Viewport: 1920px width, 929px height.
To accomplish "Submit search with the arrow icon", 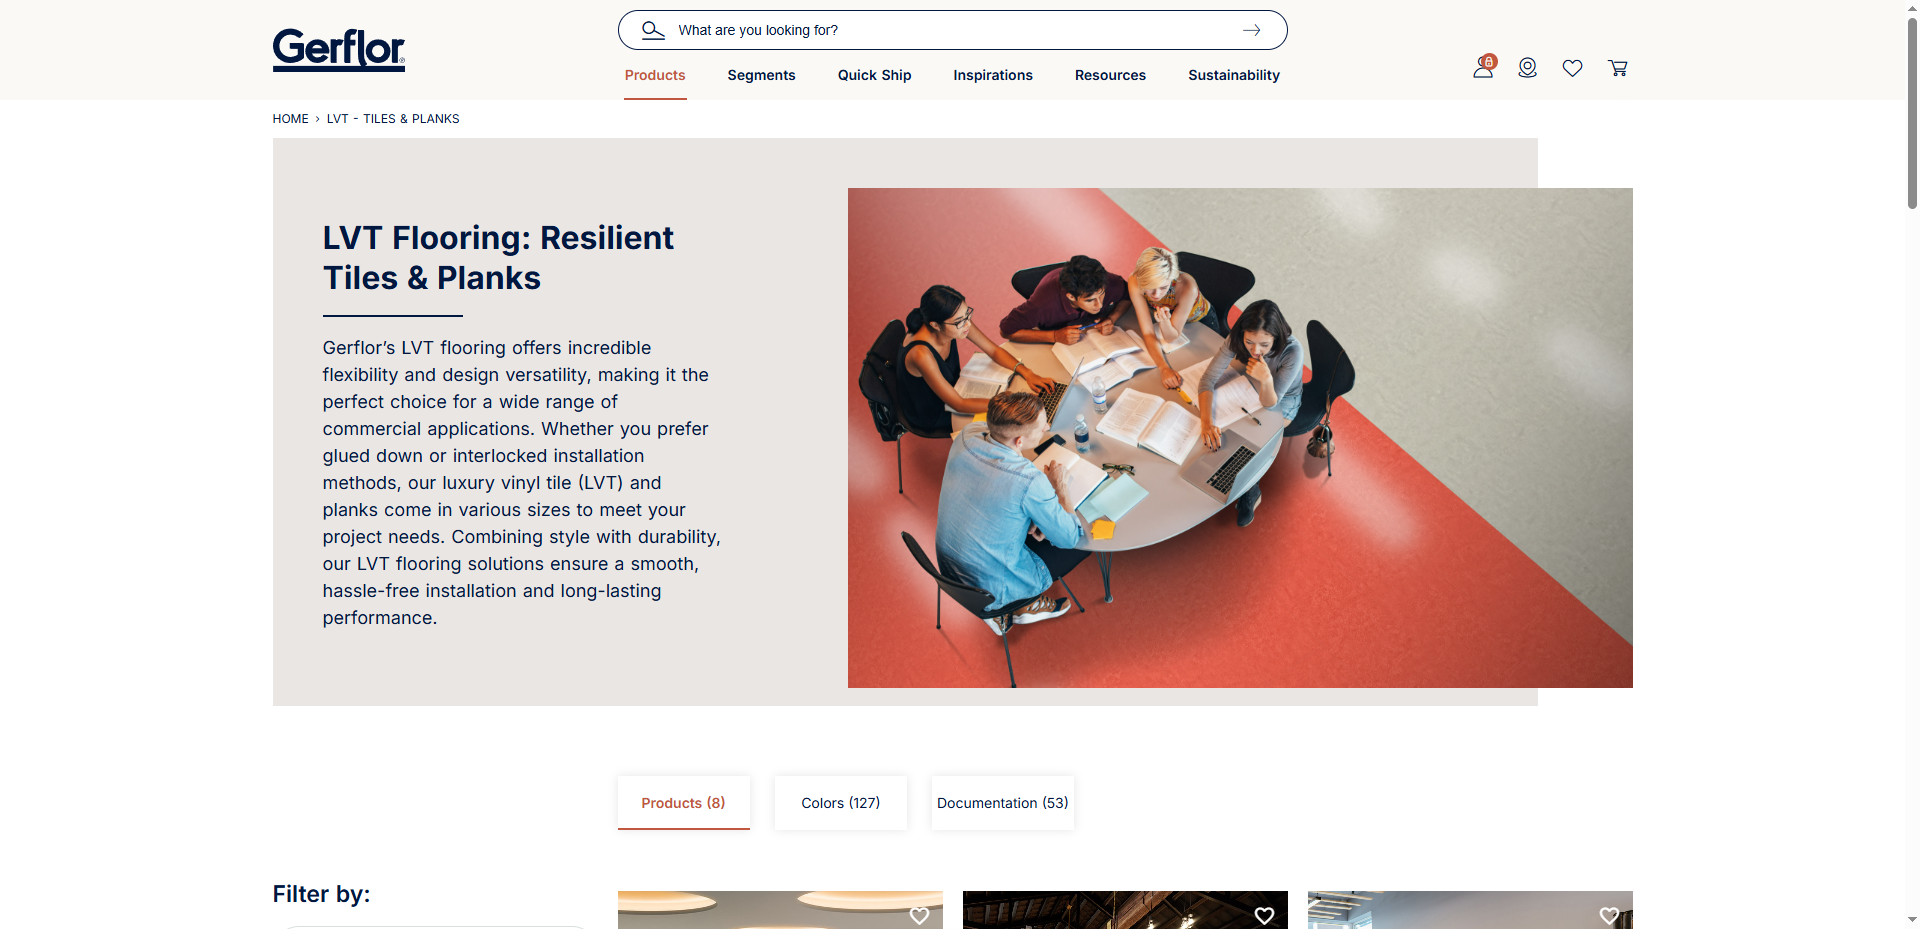I will pos(1251,30).
